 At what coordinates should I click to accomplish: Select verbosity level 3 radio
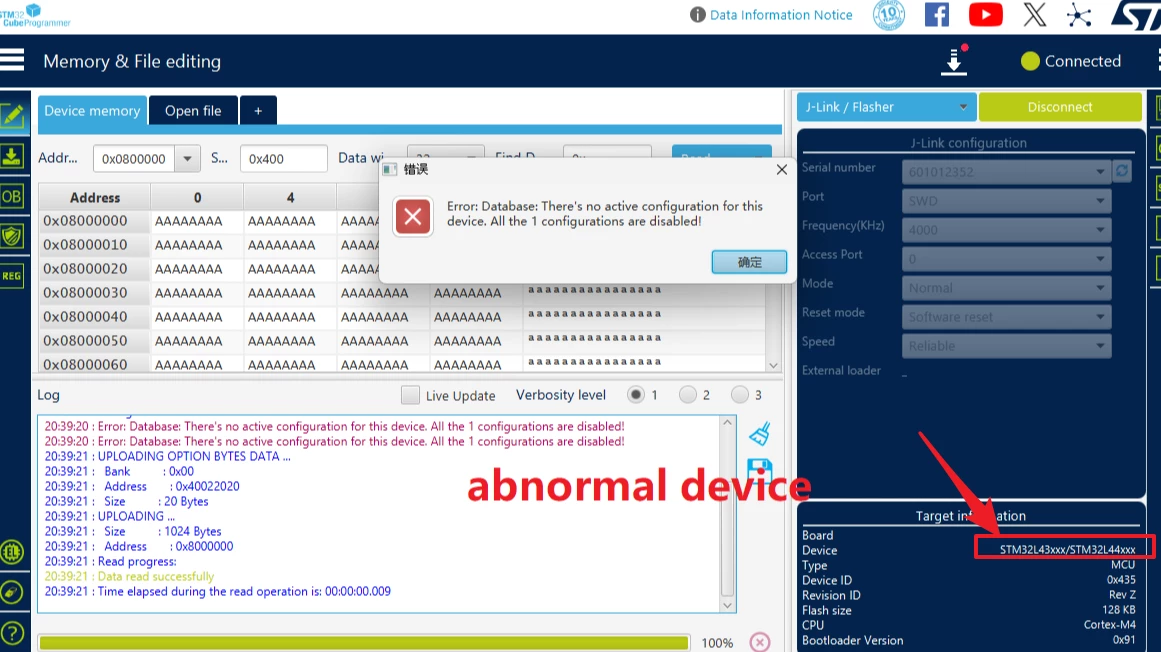click(739, 395)
